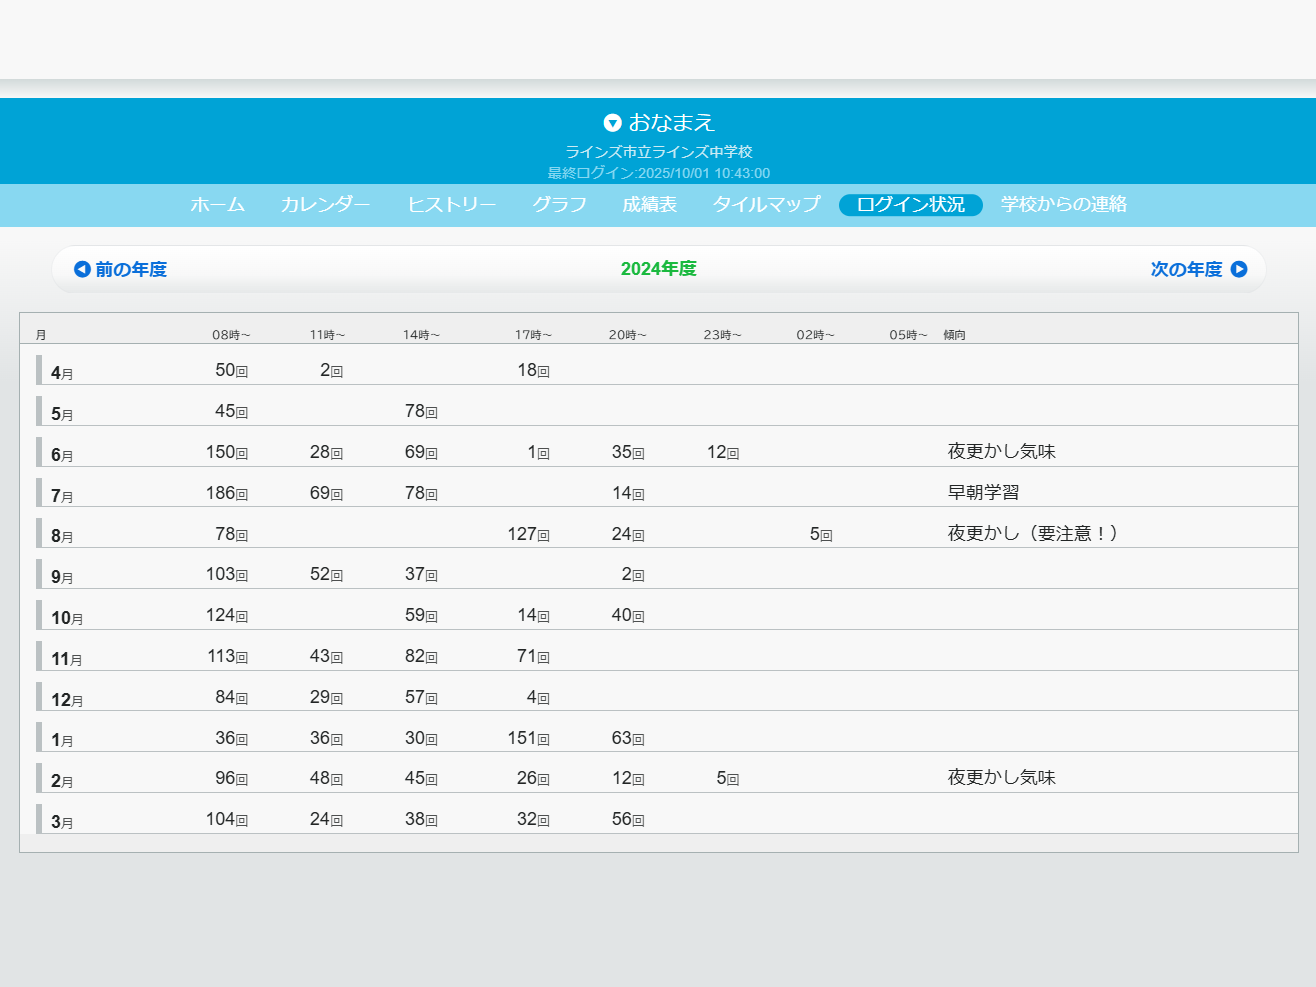Click the left arrow icon for 前の年度

point(82,269)
